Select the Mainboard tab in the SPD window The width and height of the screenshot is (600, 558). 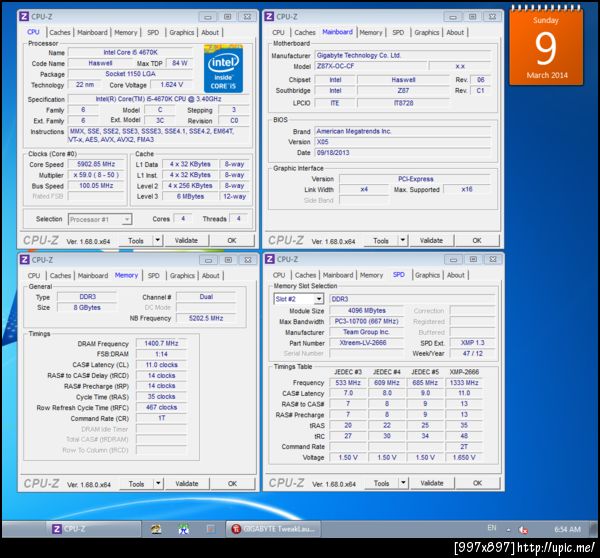pyautogui.click(x=338, y=275)
